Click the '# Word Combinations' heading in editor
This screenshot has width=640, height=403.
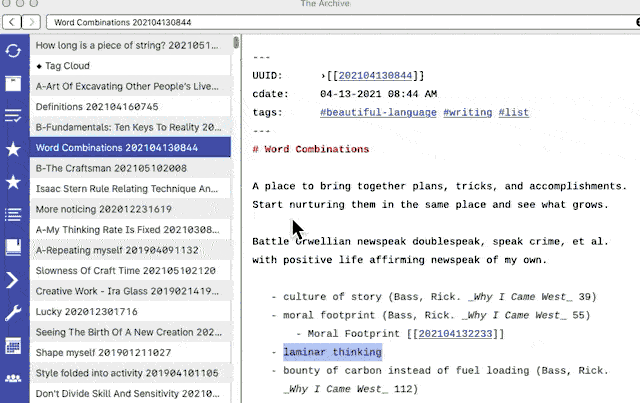(311, 149)
